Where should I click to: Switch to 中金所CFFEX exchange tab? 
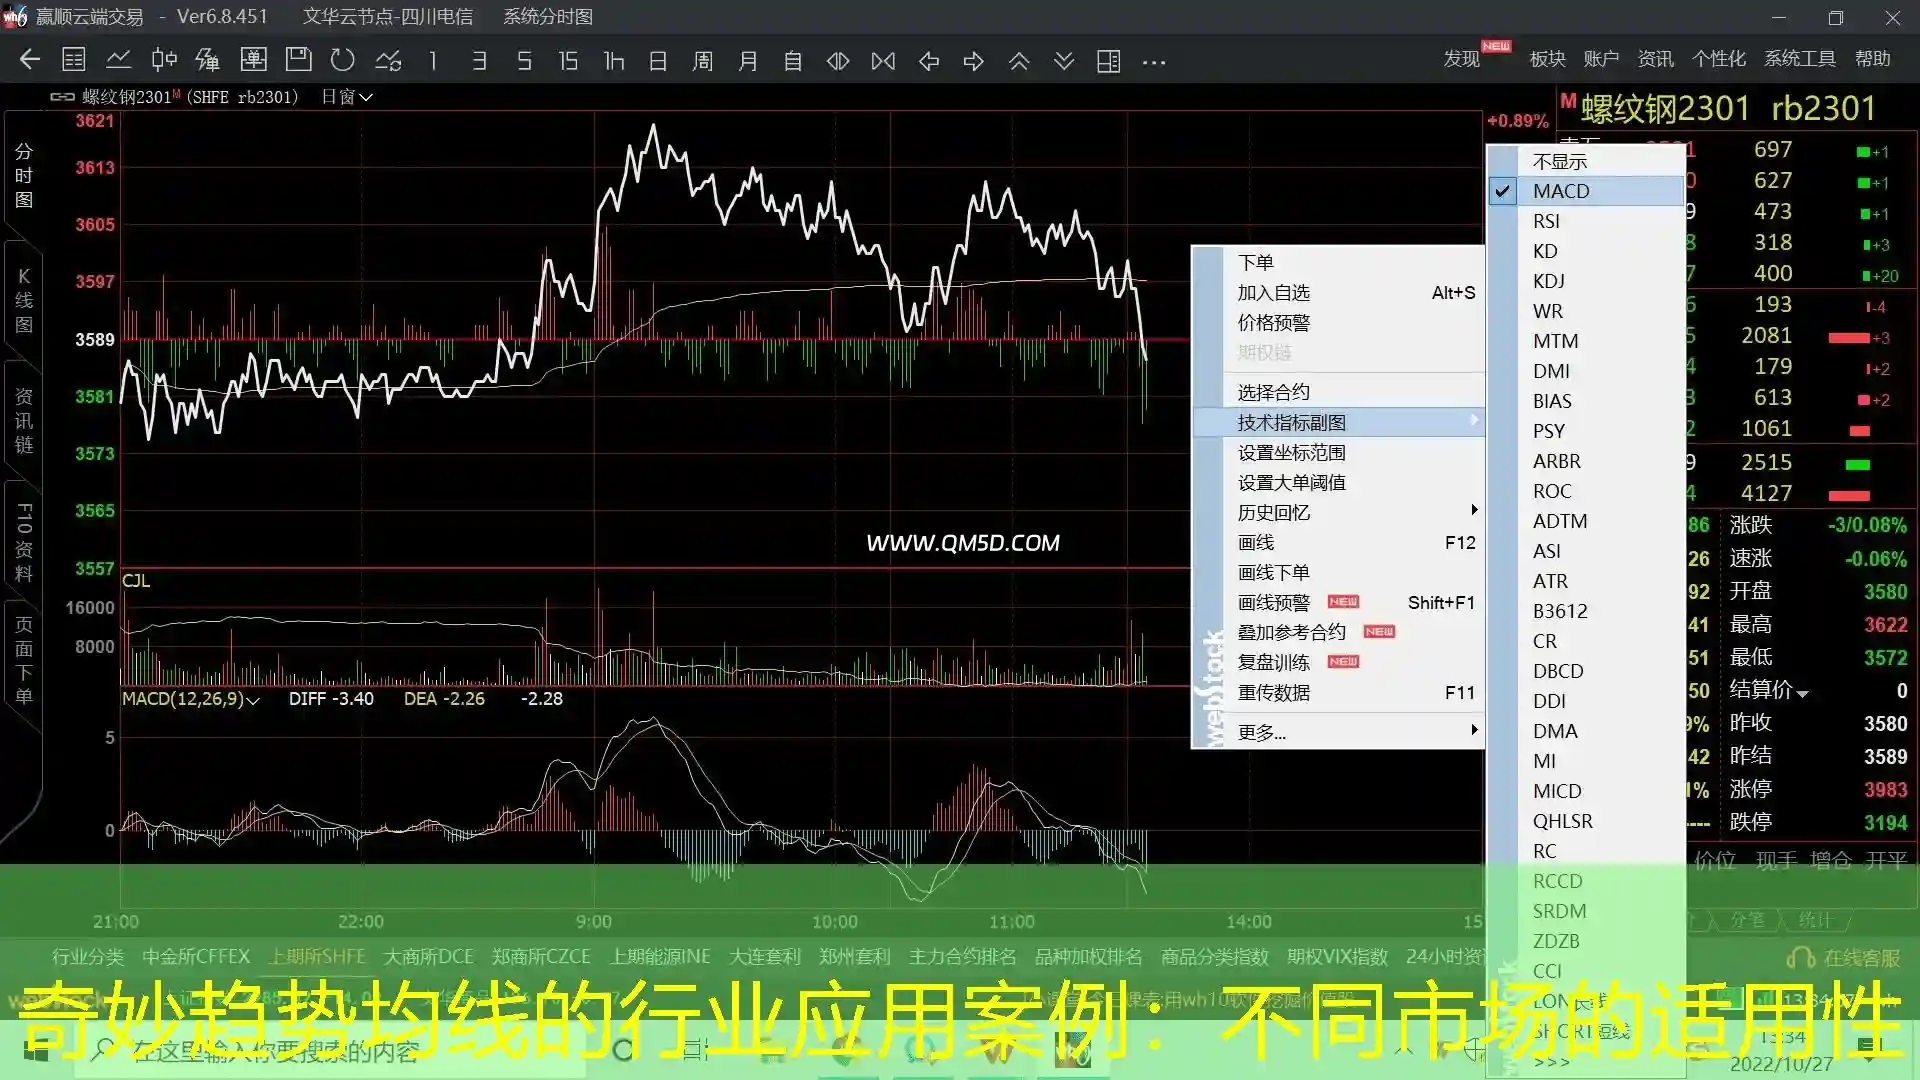point(196,957)
